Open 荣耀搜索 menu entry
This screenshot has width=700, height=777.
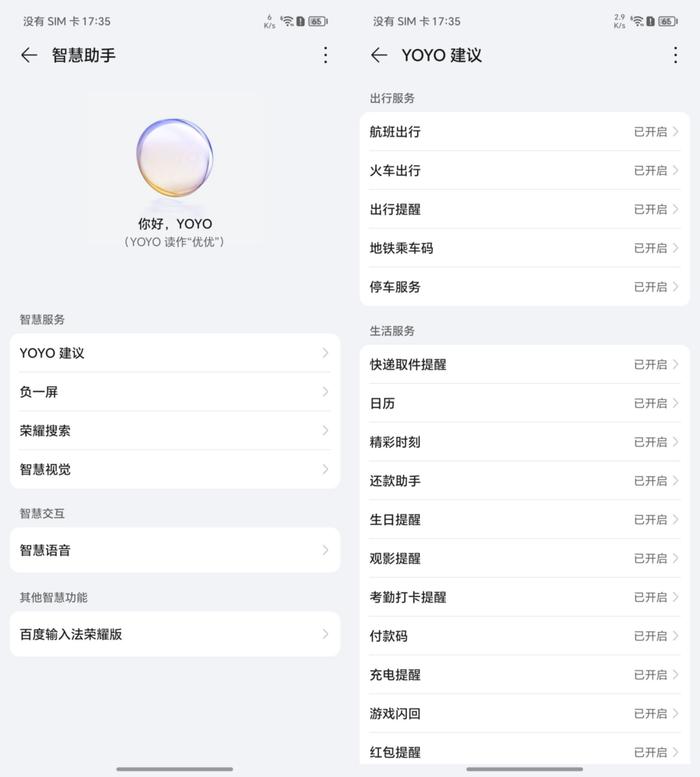pos(175,431)
